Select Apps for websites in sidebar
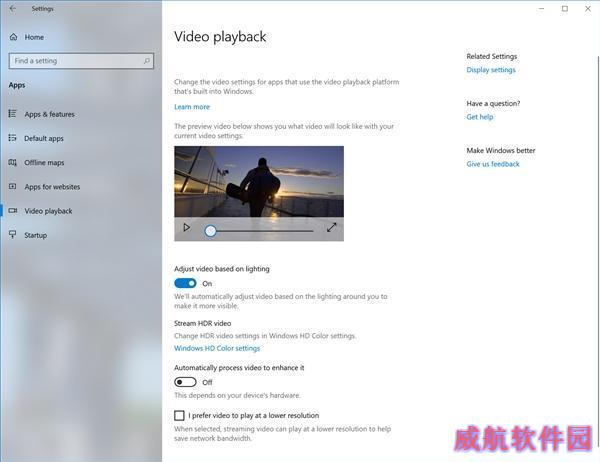The width and height of the screenshot is (600, 462). (x=52, y=187)
